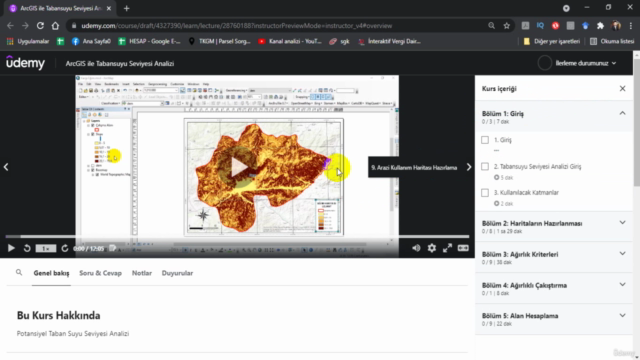Open lecture 2. Tabansuyu Seviyesi Analizi Giriş

coord(537,167)
